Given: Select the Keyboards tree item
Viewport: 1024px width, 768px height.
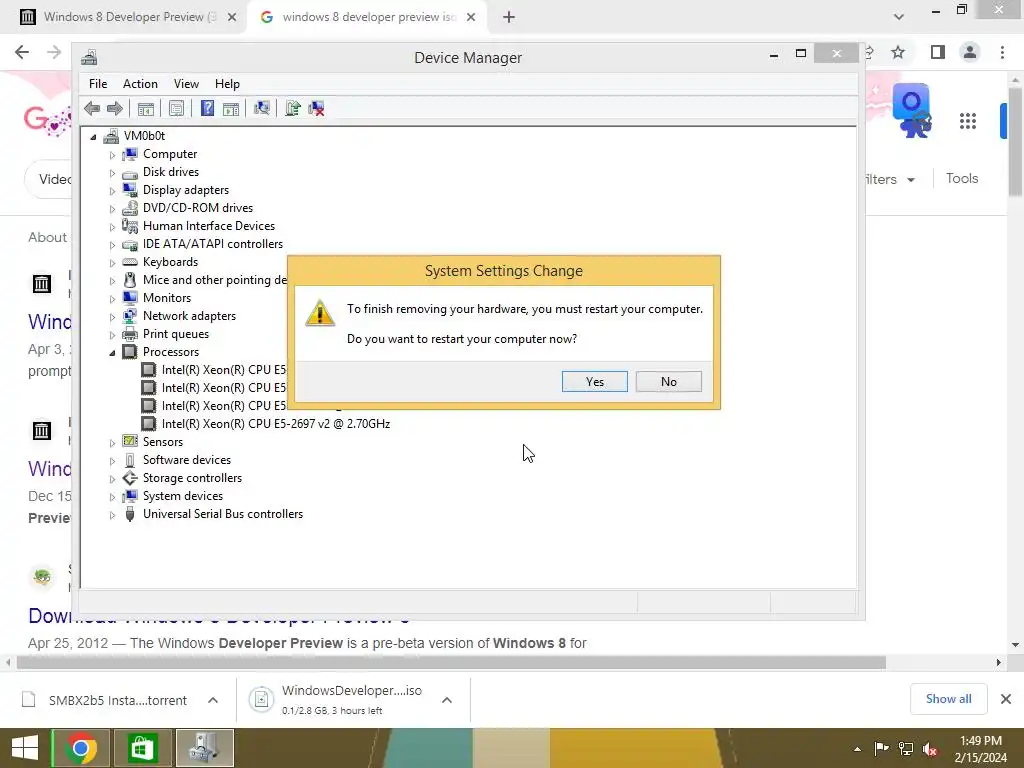Looking at the screenshot, I should coord(170,262).
